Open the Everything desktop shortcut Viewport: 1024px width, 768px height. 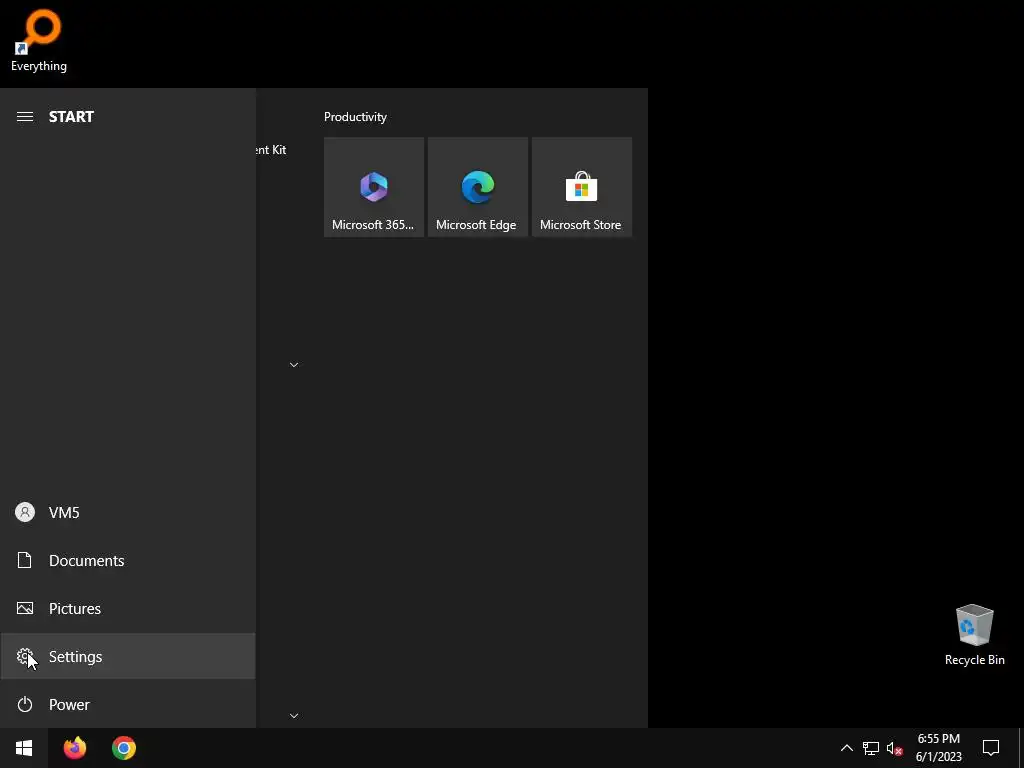click(39, 40)
